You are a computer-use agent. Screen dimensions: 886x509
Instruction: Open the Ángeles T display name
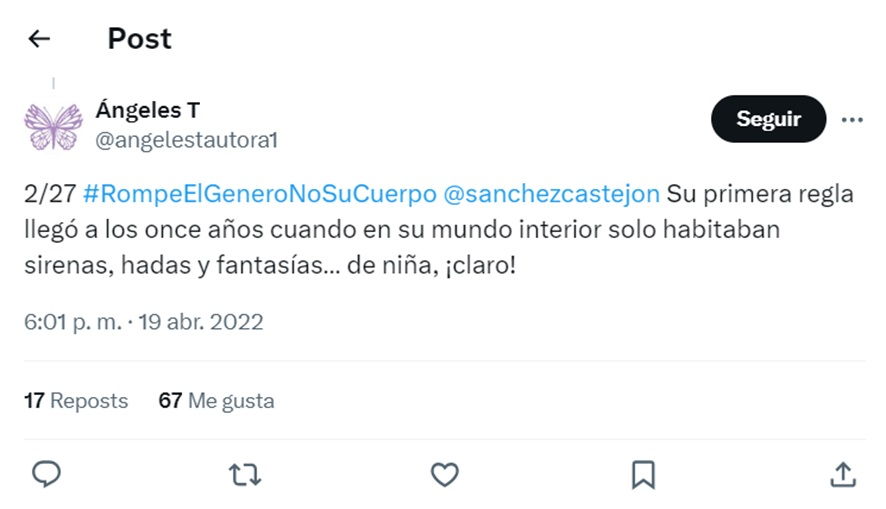(x=148, y=110)
